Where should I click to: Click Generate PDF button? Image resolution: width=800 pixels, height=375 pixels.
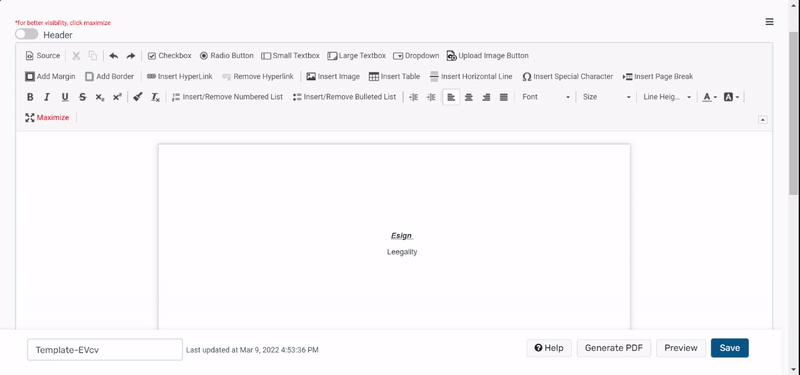click(x=614, y=348)
